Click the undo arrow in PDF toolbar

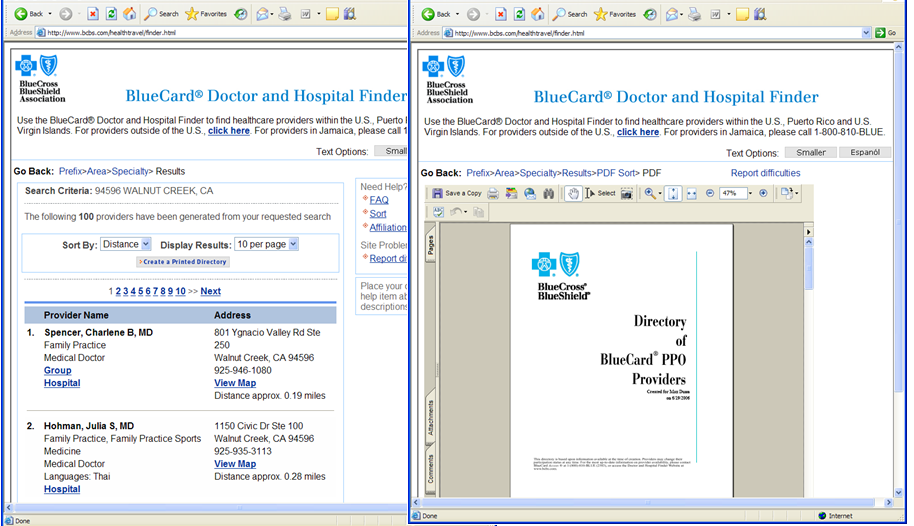pyautogui.click(x=456, y=212)
